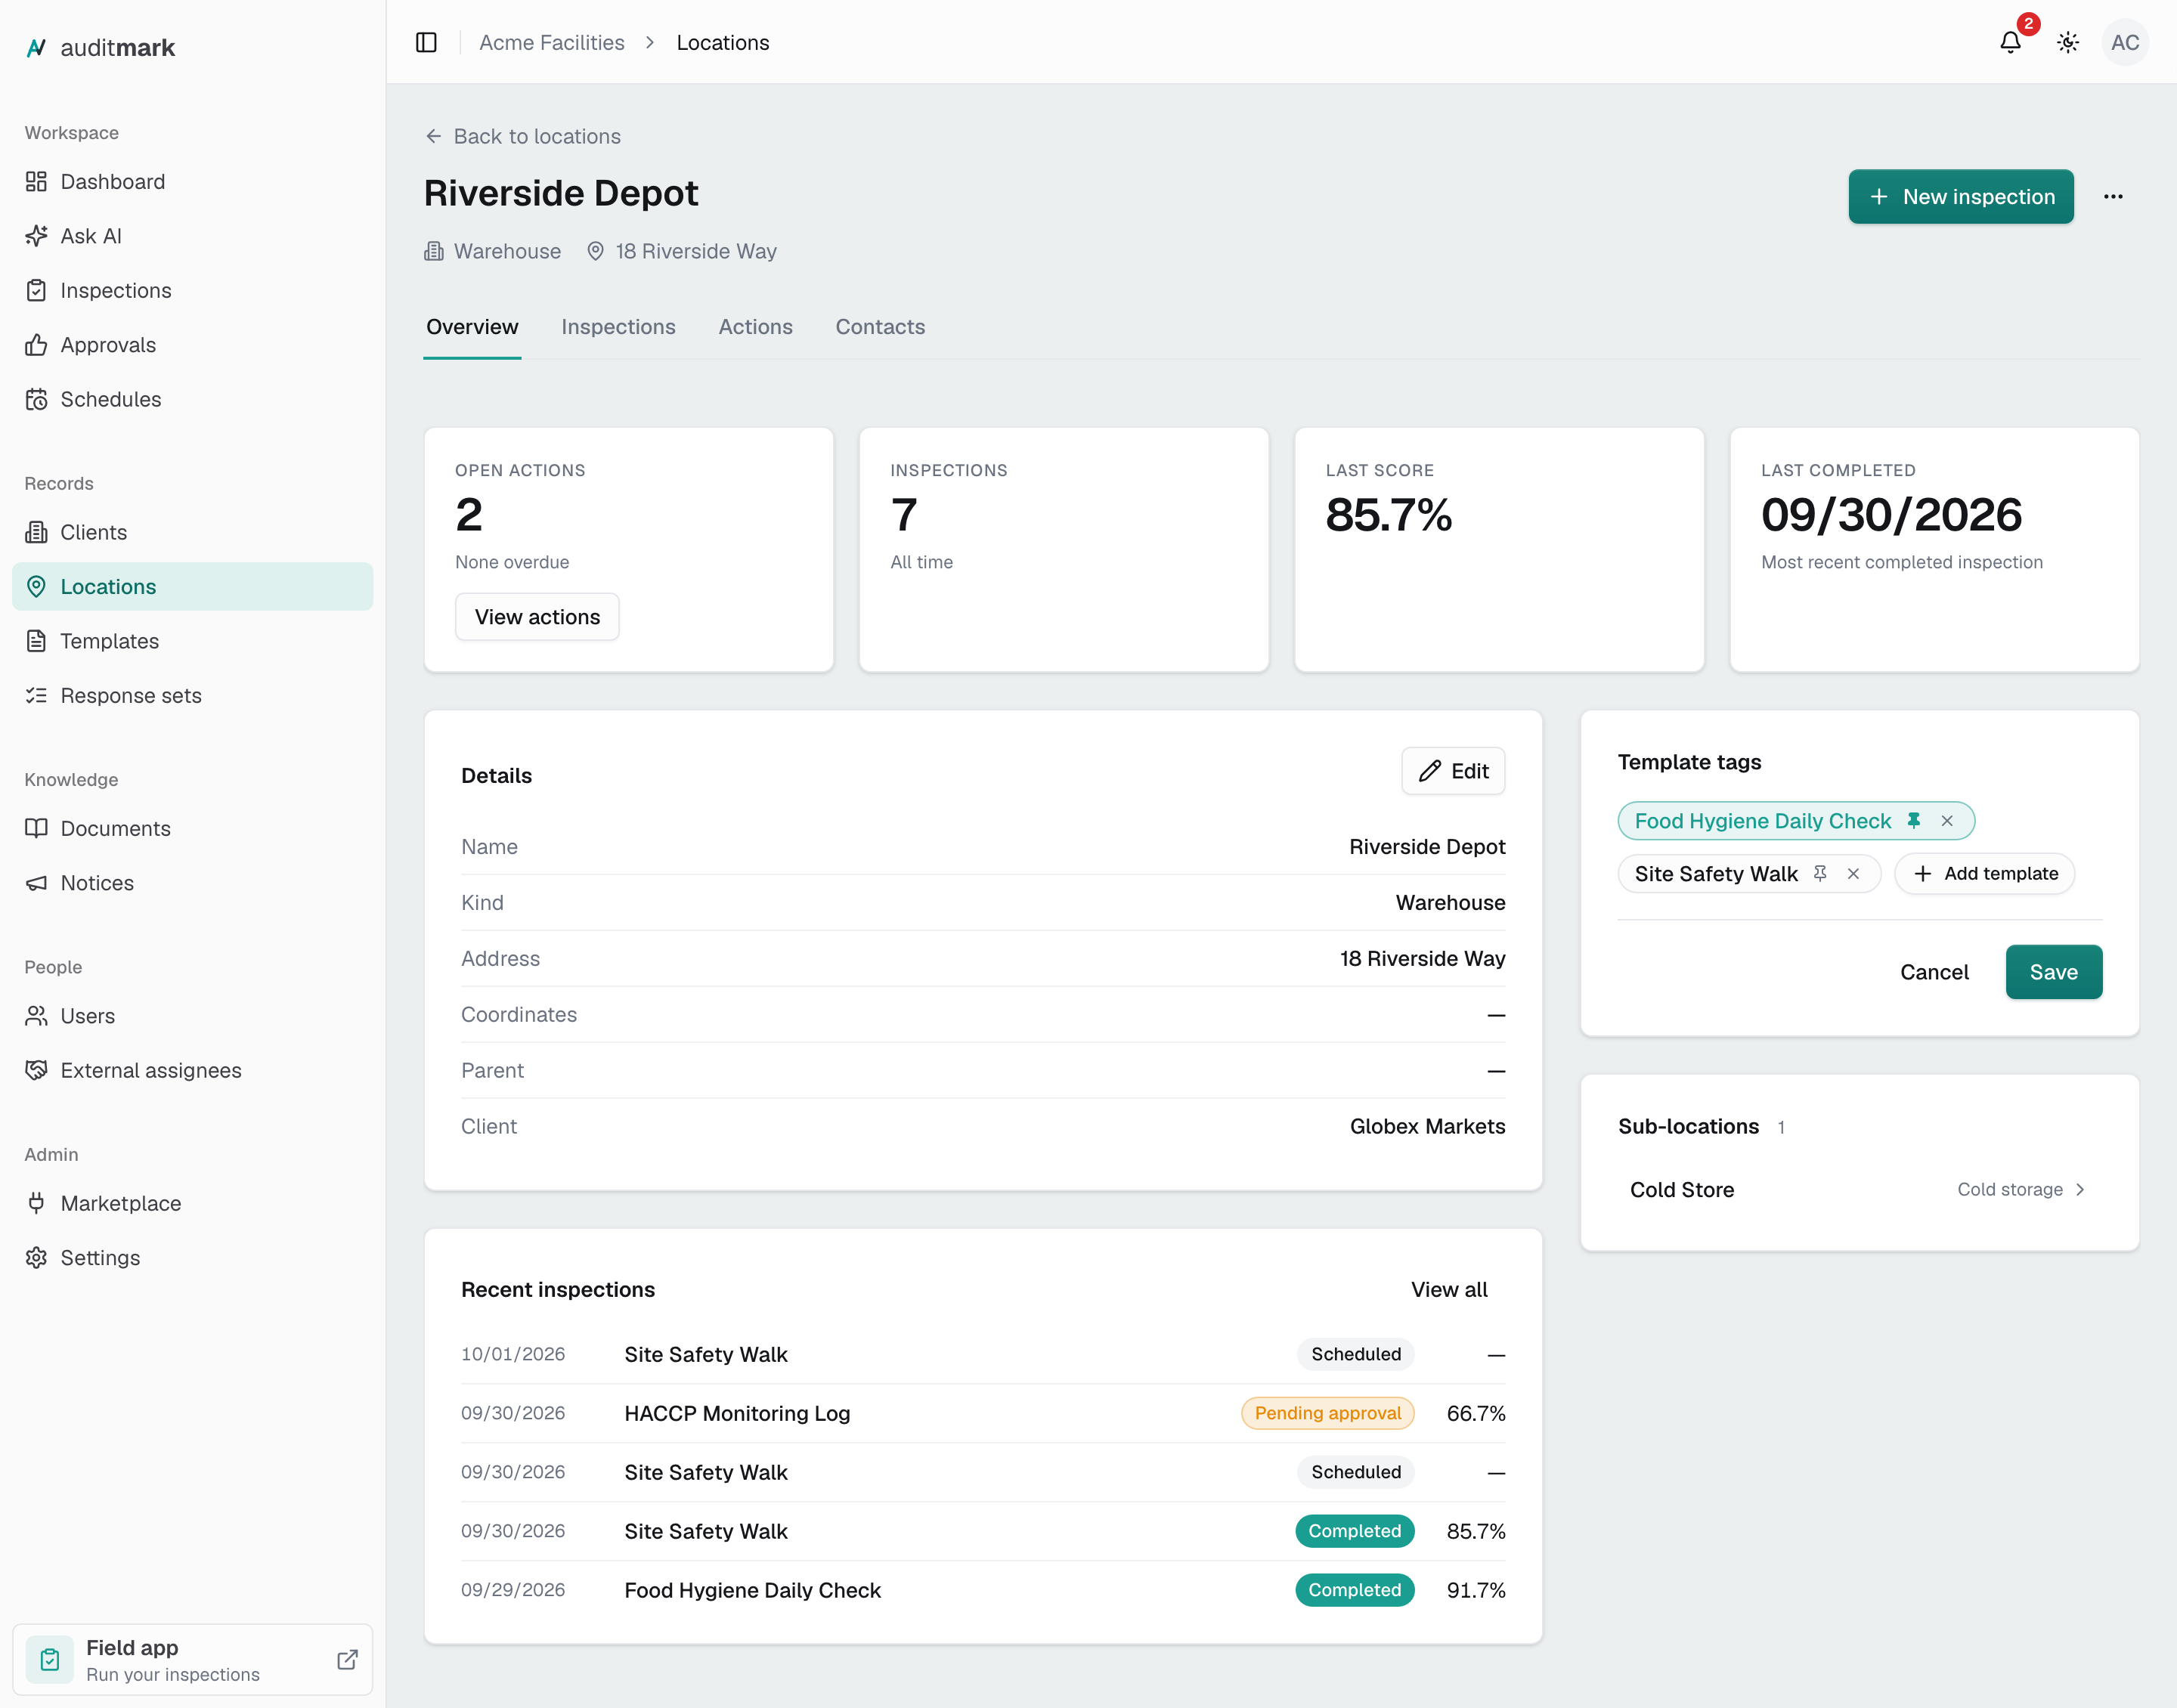
Task: Click View all recent inspections
Action: coord(1449,1289)
